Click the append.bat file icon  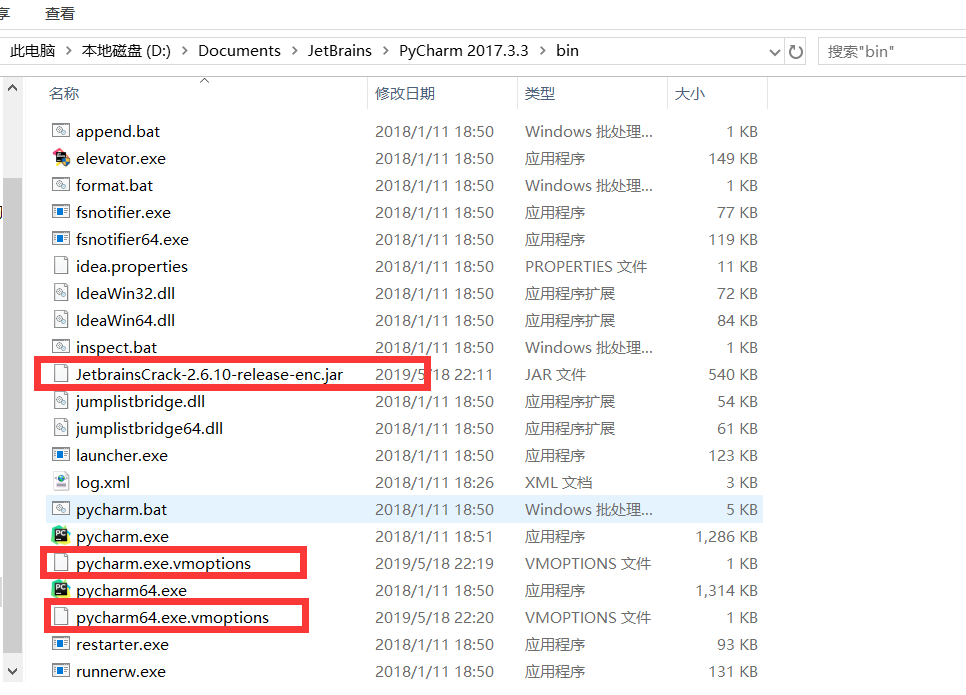(x=60, y=131)
